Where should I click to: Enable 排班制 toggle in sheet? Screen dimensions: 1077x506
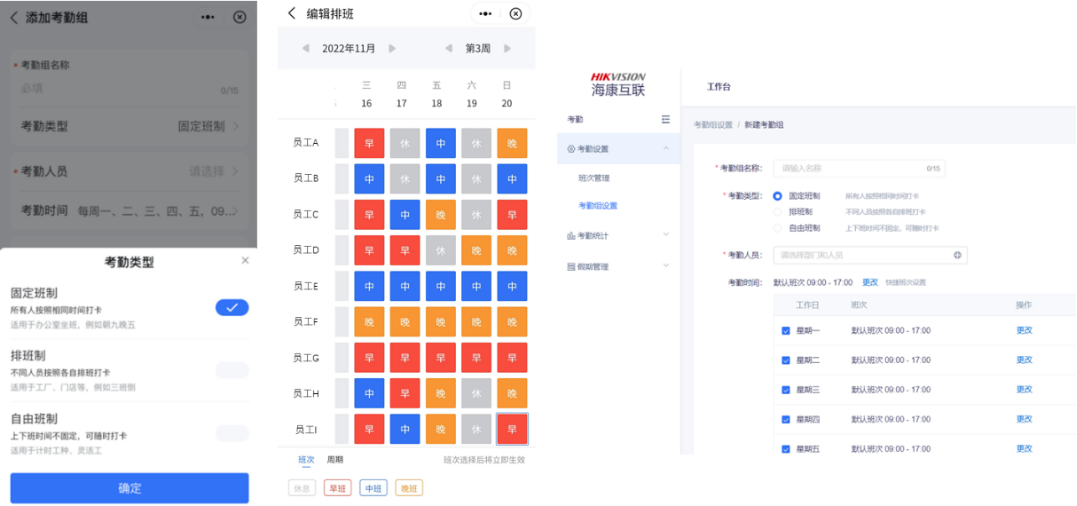(232, 370)
